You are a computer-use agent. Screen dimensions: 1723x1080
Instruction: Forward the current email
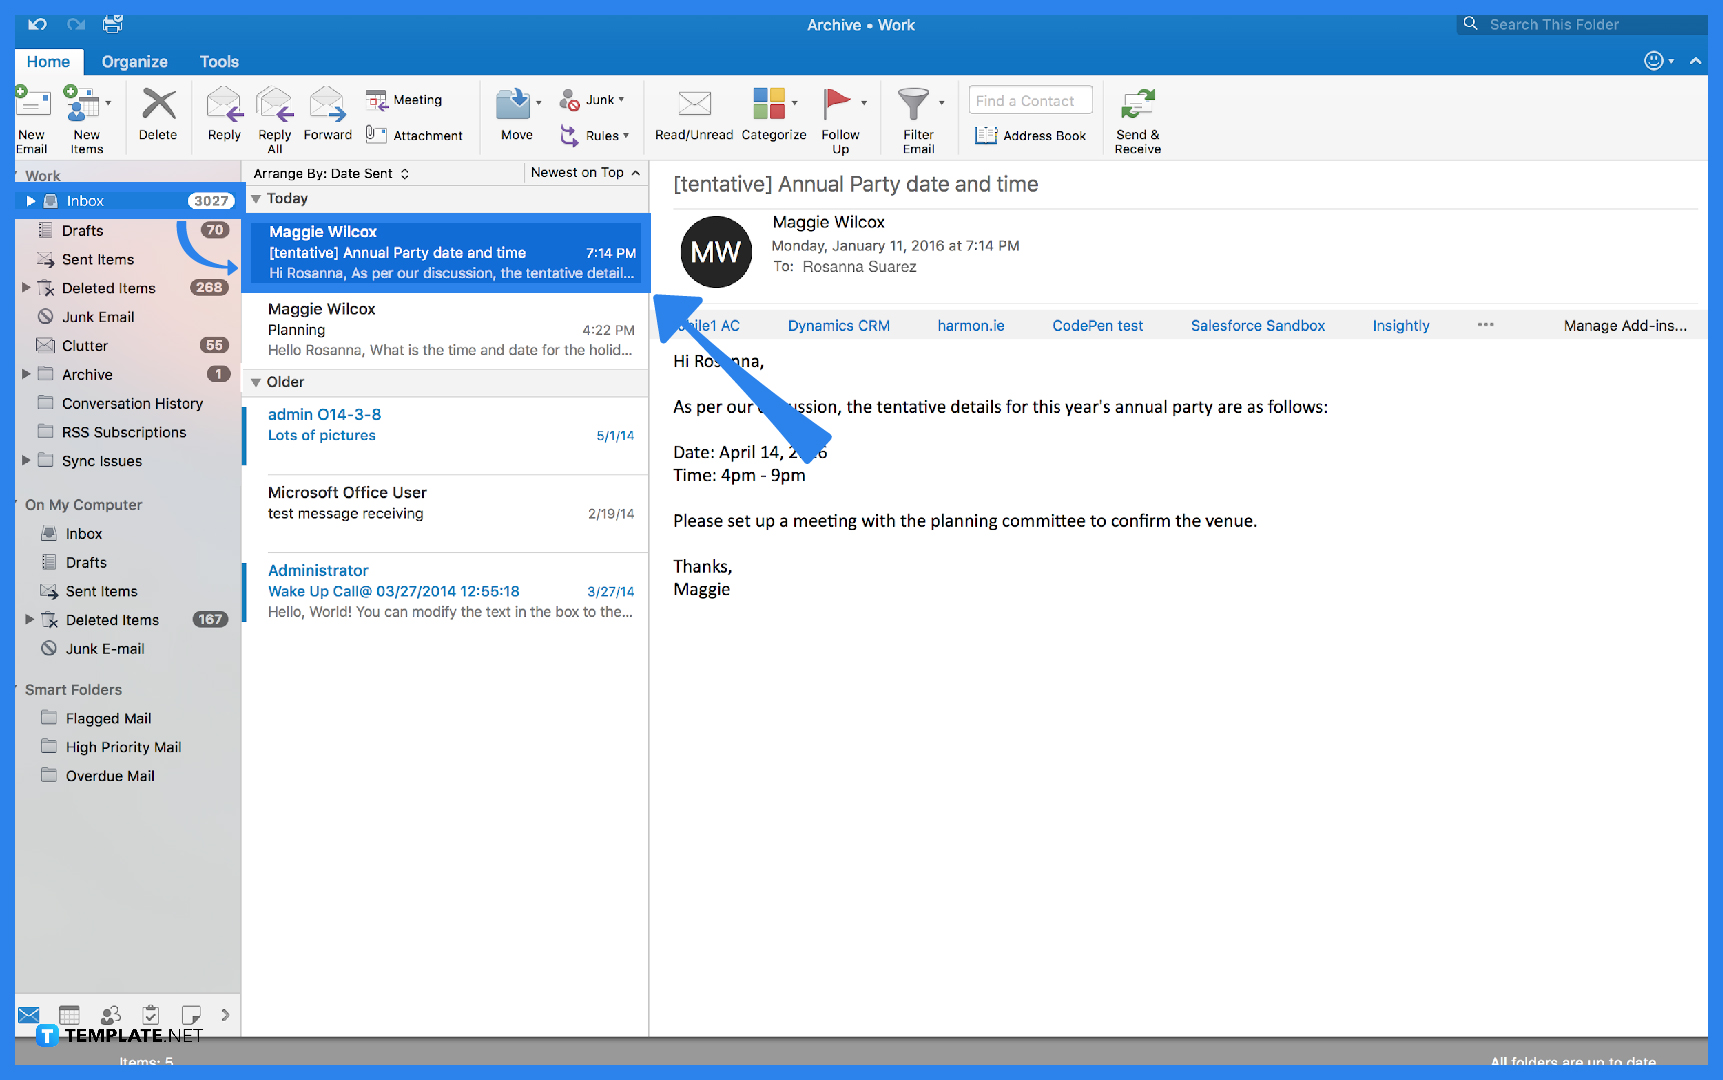click(x=327, y=115)
